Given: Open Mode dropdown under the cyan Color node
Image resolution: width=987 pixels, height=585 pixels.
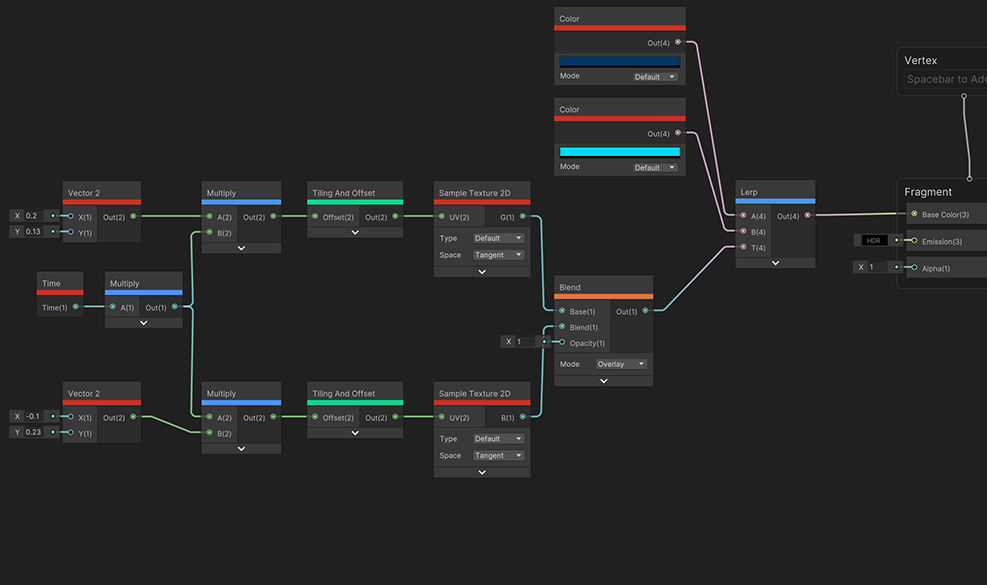Looking at the screenshot, I should [x=655, y=167].
